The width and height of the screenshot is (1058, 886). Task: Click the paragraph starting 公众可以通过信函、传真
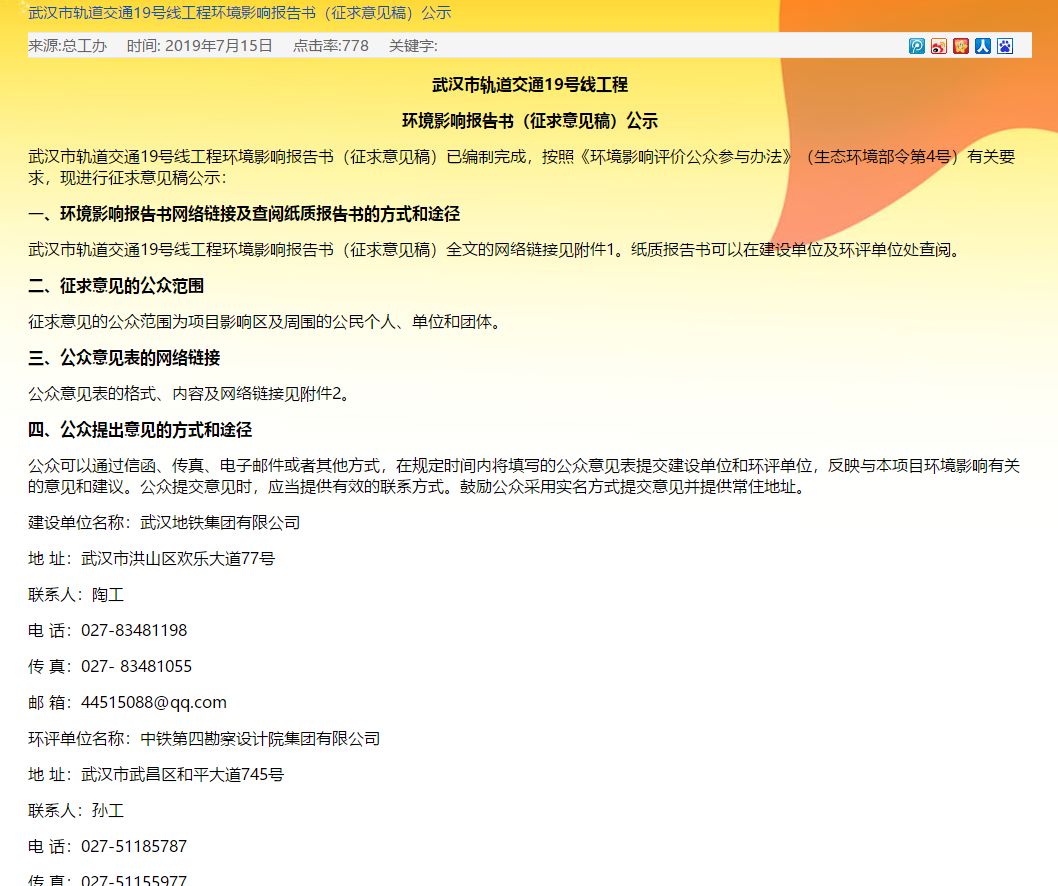click(524, 476)
